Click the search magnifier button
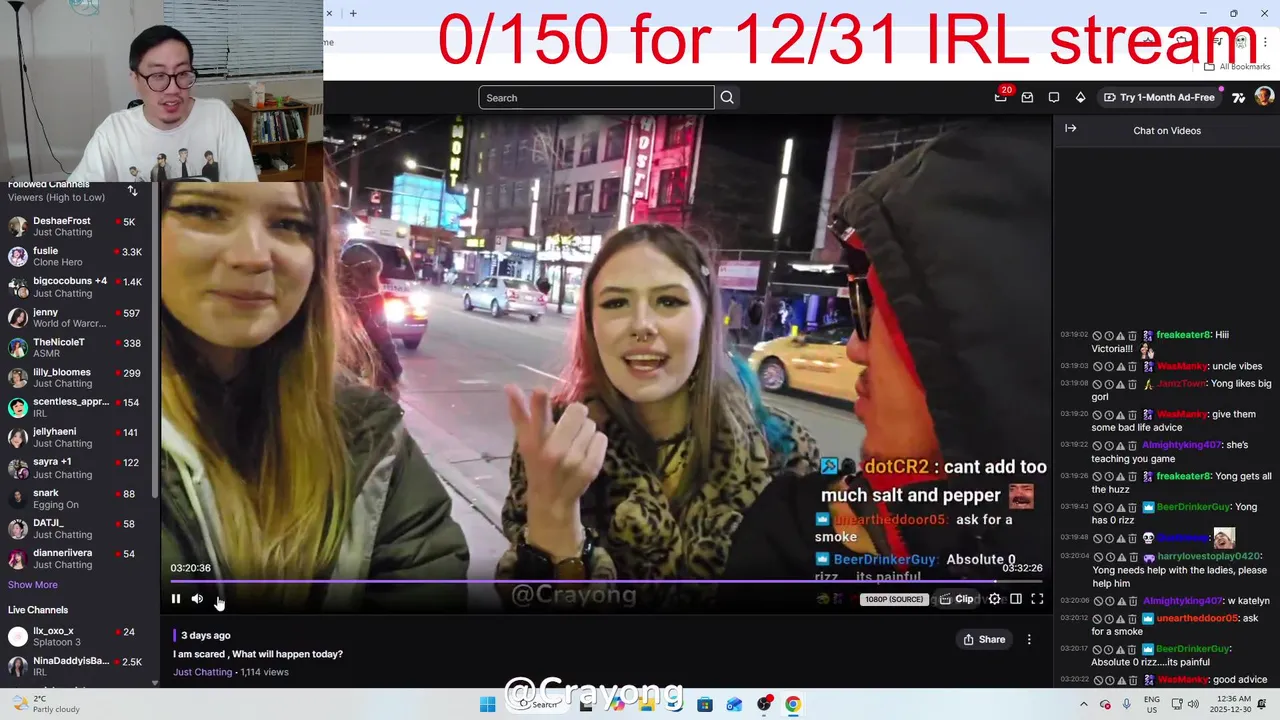The image size is (1280, 720). pos(727,98)
